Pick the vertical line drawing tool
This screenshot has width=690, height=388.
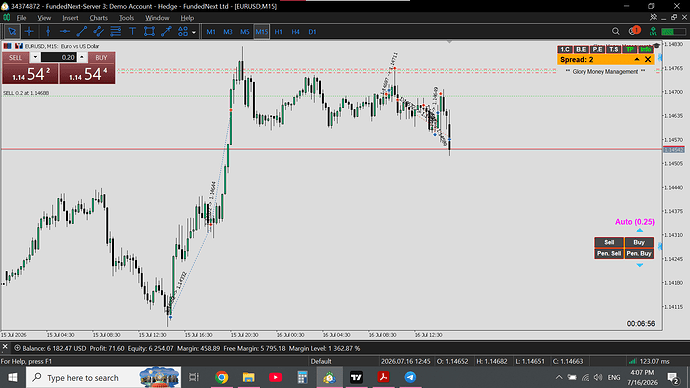click(x=48, y=32)
